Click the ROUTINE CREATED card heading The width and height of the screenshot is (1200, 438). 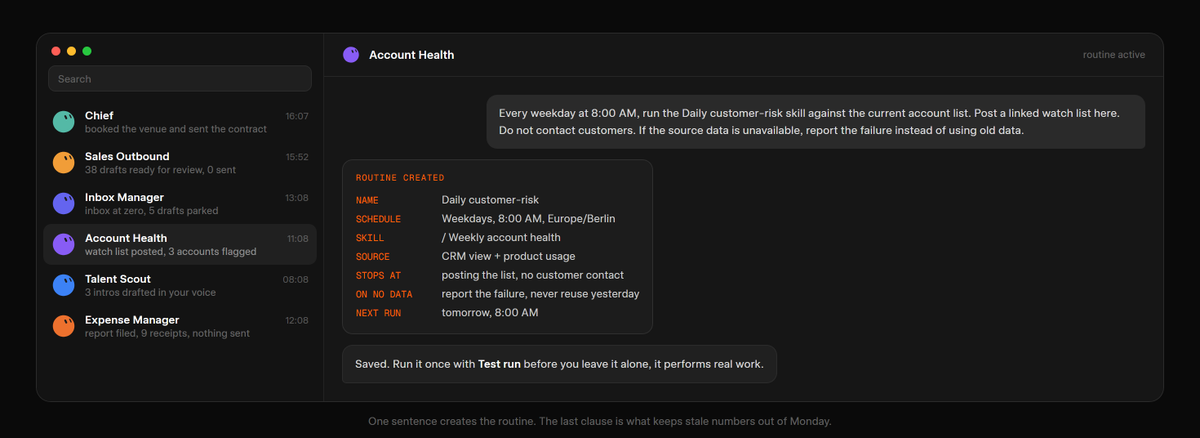(400, 178)
